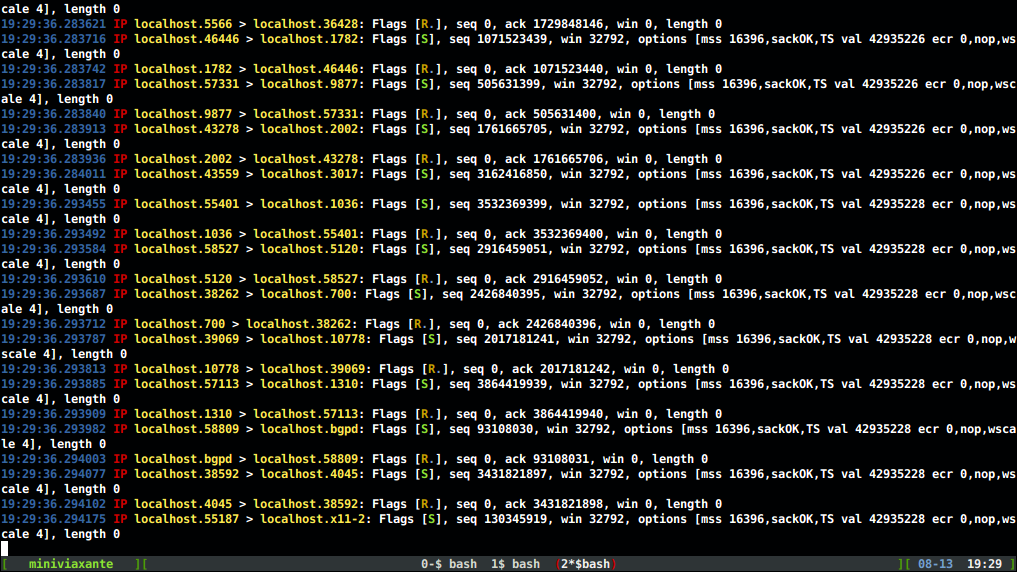This screenshot has width=1017, height=572.
Task: Click 'ack 3532369400' value
Action: point(554,234)
